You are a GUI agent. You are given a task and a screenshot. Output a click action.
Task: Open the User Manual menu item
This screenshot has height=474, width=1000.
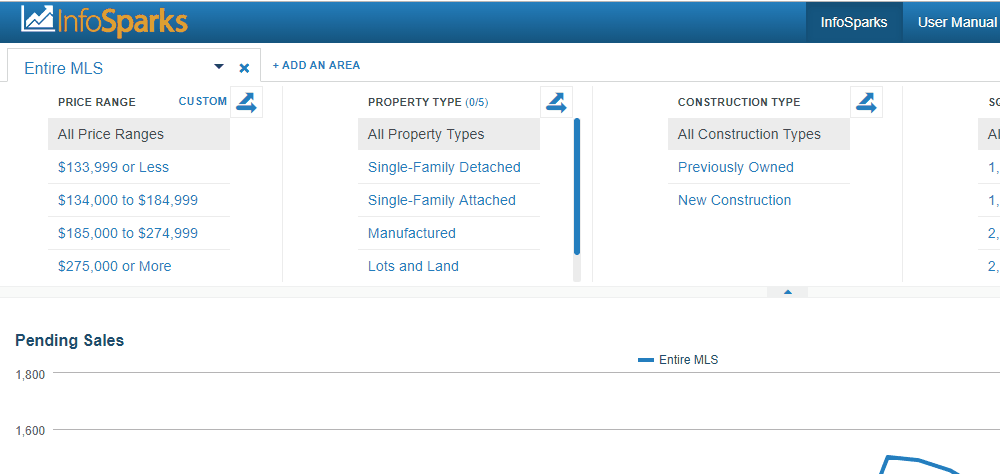pos(956,22)
